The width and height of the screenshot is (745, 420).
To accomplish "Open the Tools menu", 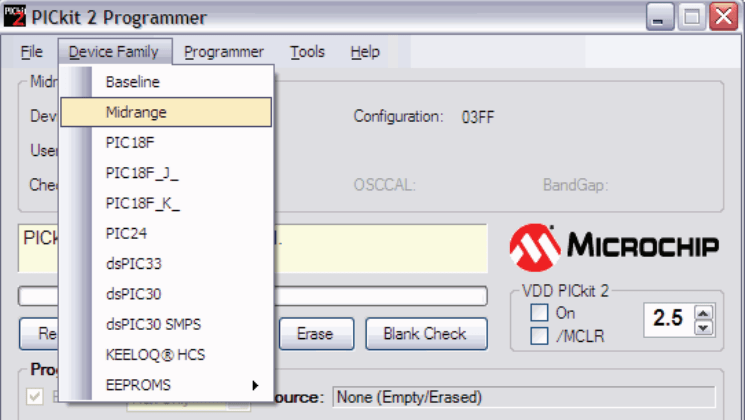I will (307, 52).
